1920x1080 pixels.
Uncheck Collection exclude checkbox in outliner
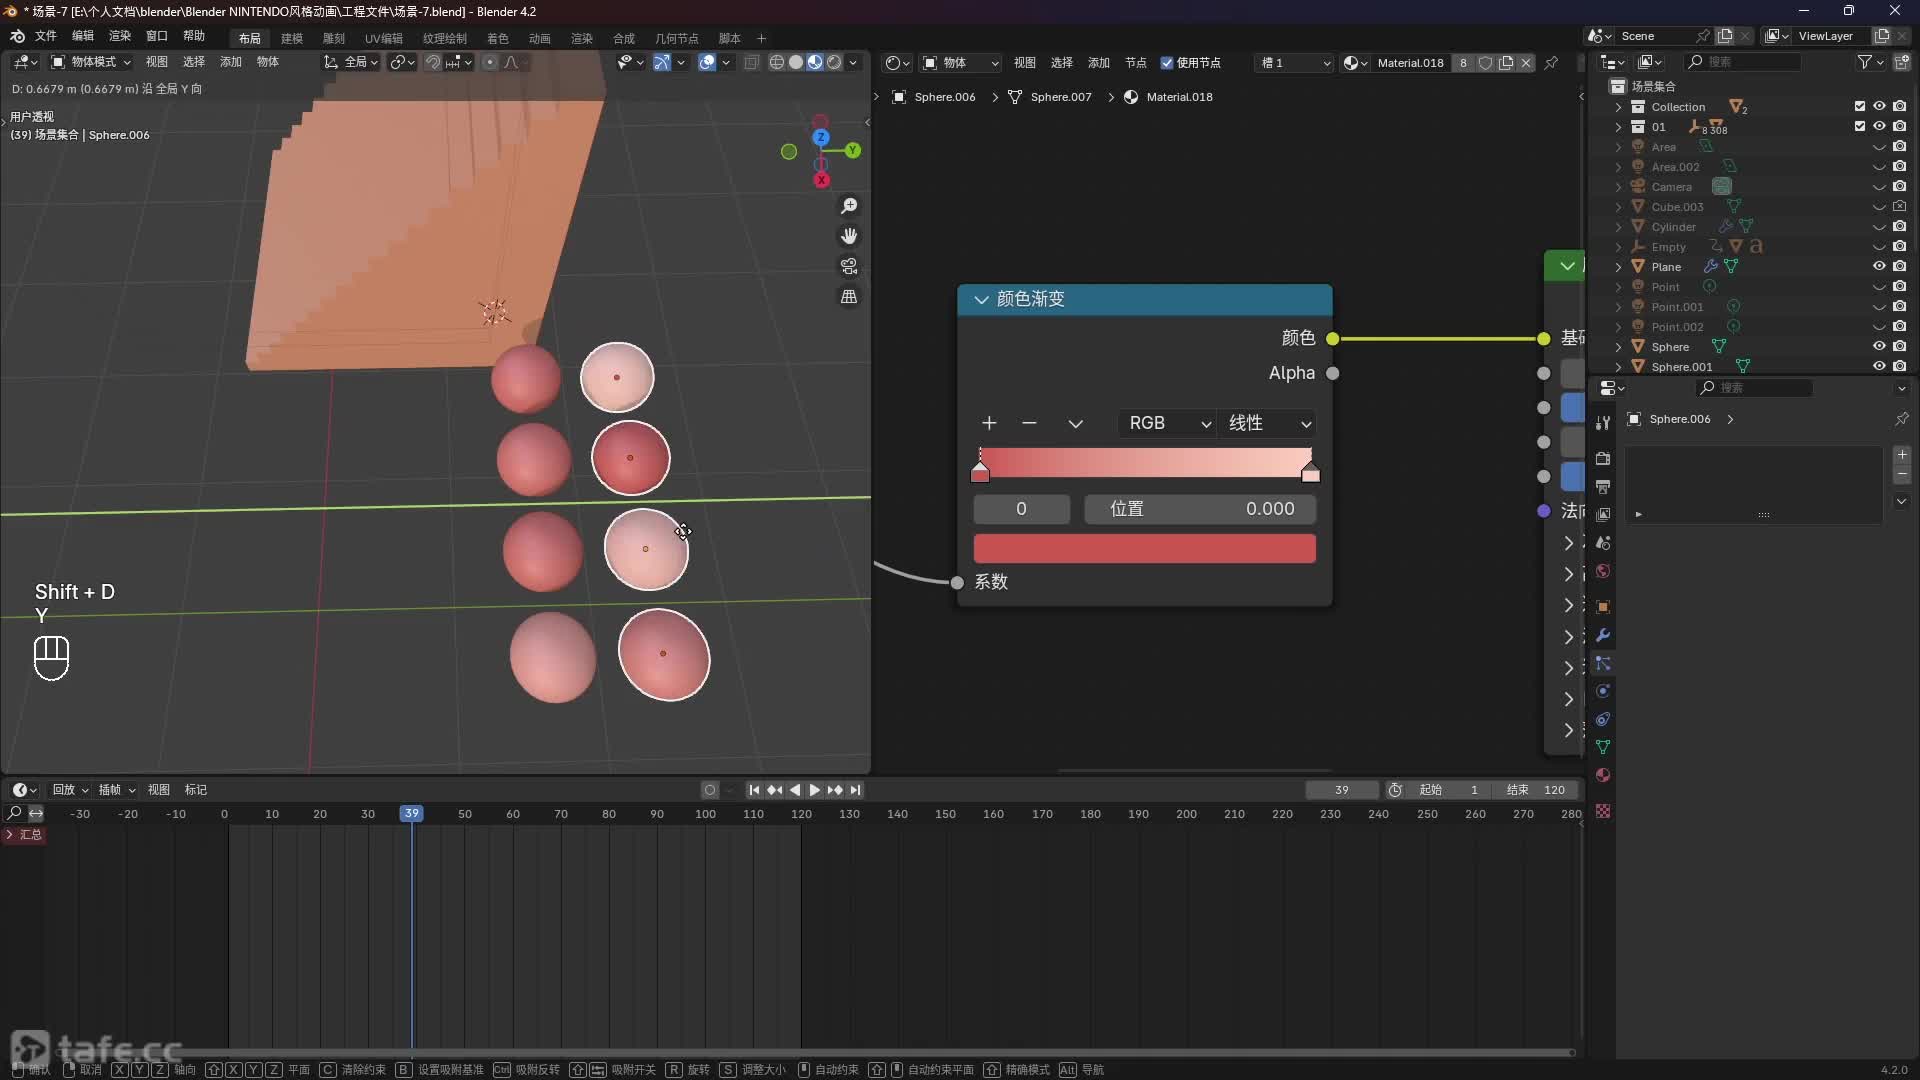pos(1860,106)
